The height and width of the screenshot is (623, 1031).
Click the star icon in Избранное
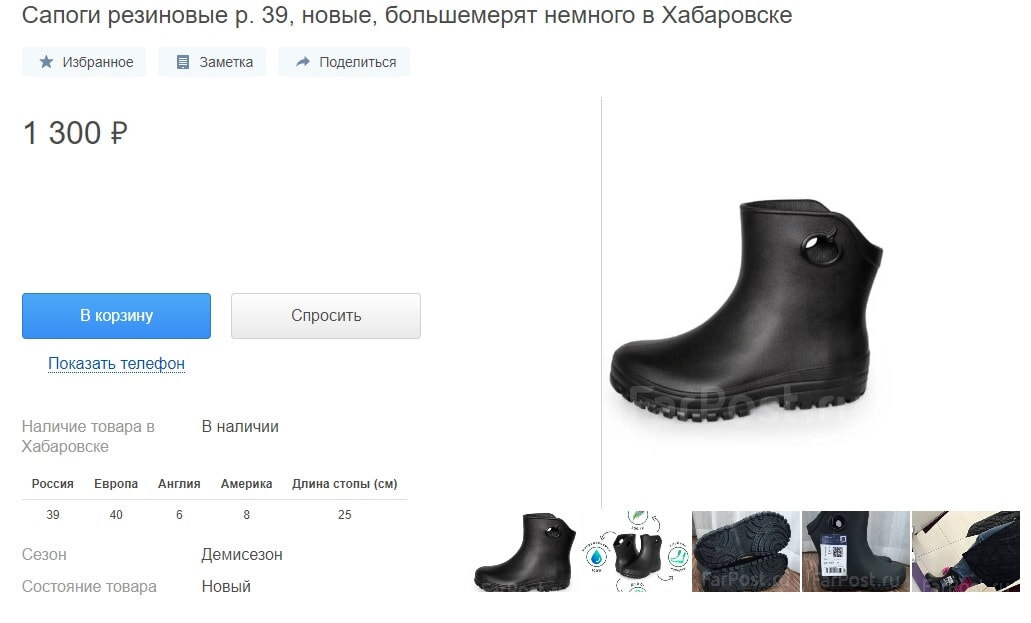point(46,62)
